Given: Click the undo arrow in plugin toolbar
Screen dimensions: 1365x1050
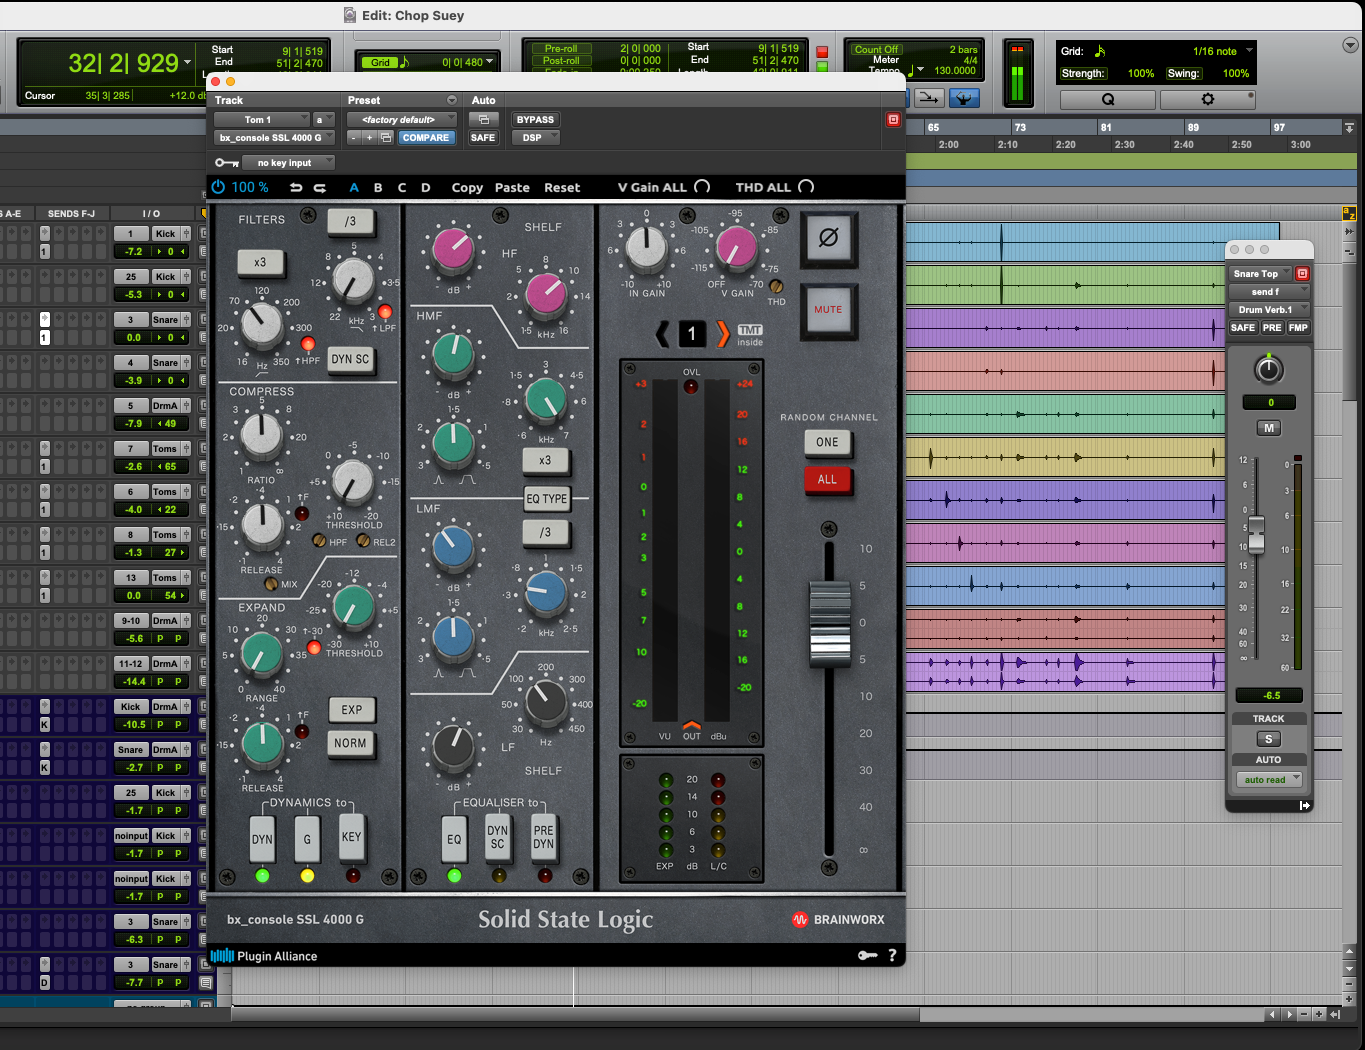Looking at the screenshot, I should point(296,188).
